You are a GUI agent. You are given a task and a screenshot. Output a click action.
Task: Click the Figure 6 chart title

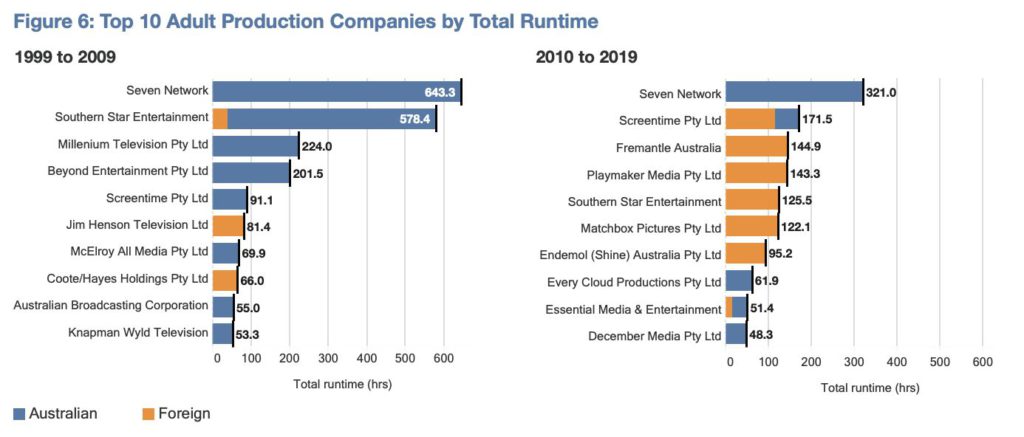[306, 22]
